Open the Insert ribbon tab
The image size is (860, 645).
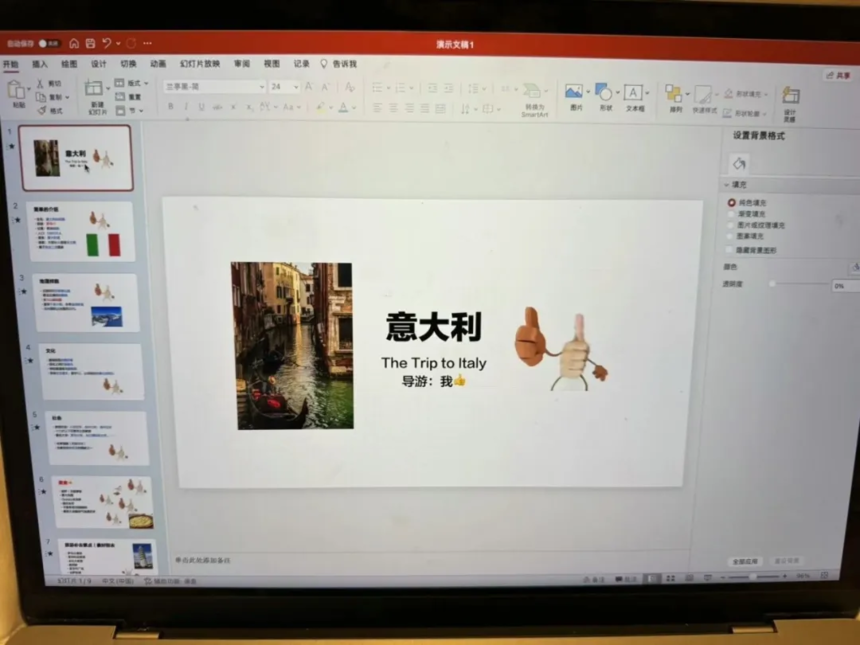[x=39, y=64]
